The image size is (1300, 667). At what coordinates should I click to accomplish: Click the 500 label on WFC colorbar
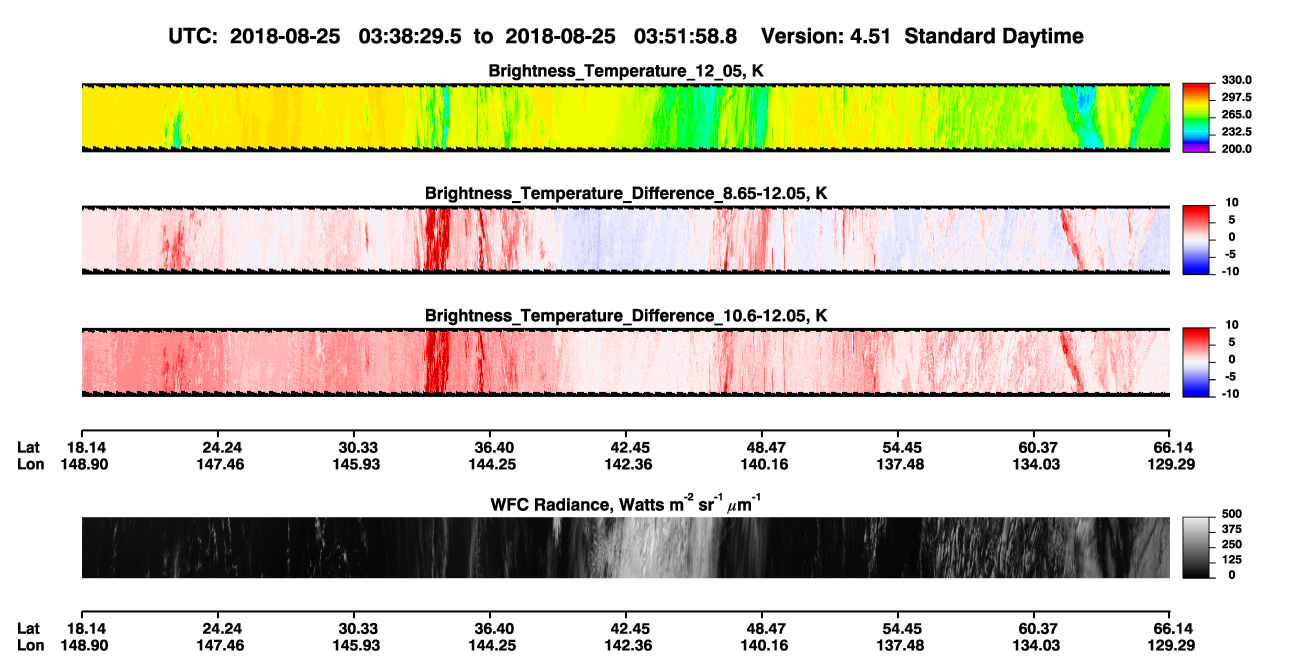coord(1231,513)
